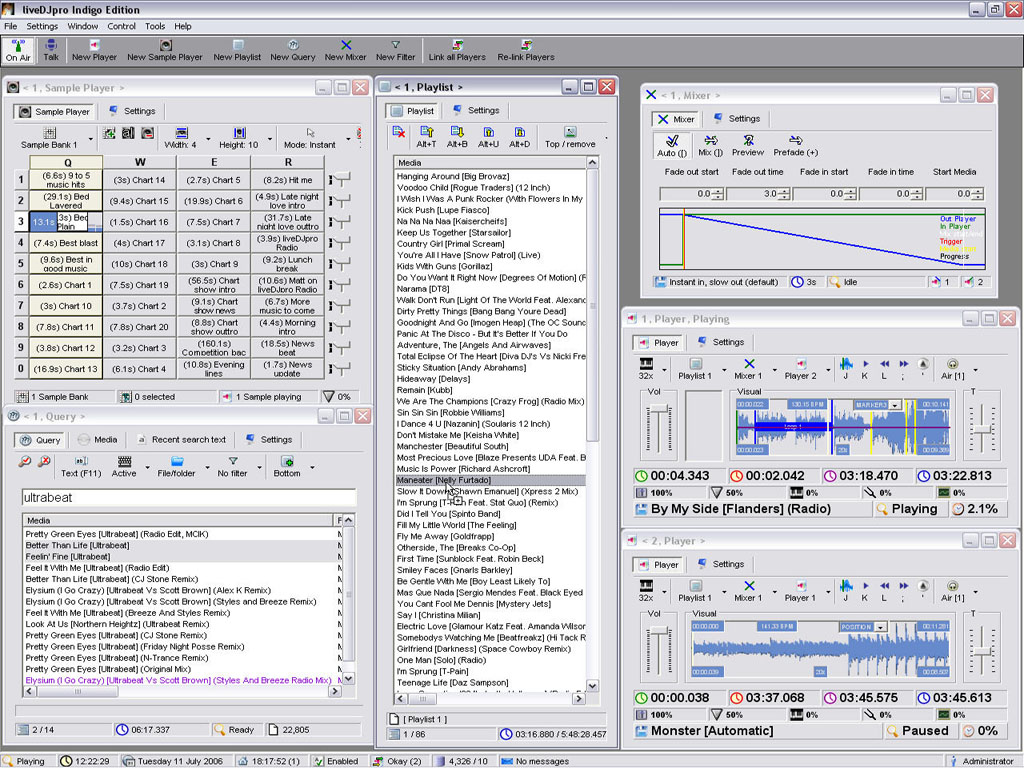Open a new query with New Query
The width and height of the screenshot is (1024, 768).
(293, 45)
